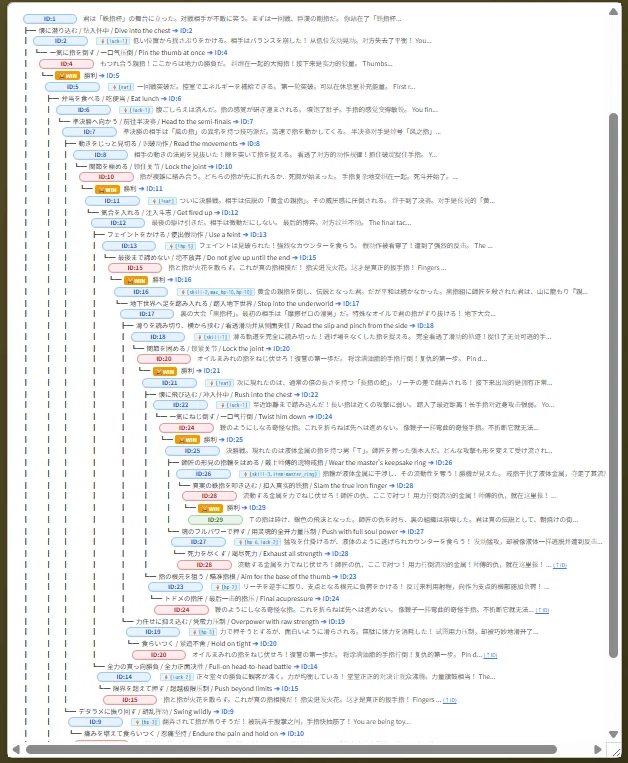Viewport: 628px width, 763px height.
Task: Click the feat effect tag beside ID:11
Action: (161, 201)
